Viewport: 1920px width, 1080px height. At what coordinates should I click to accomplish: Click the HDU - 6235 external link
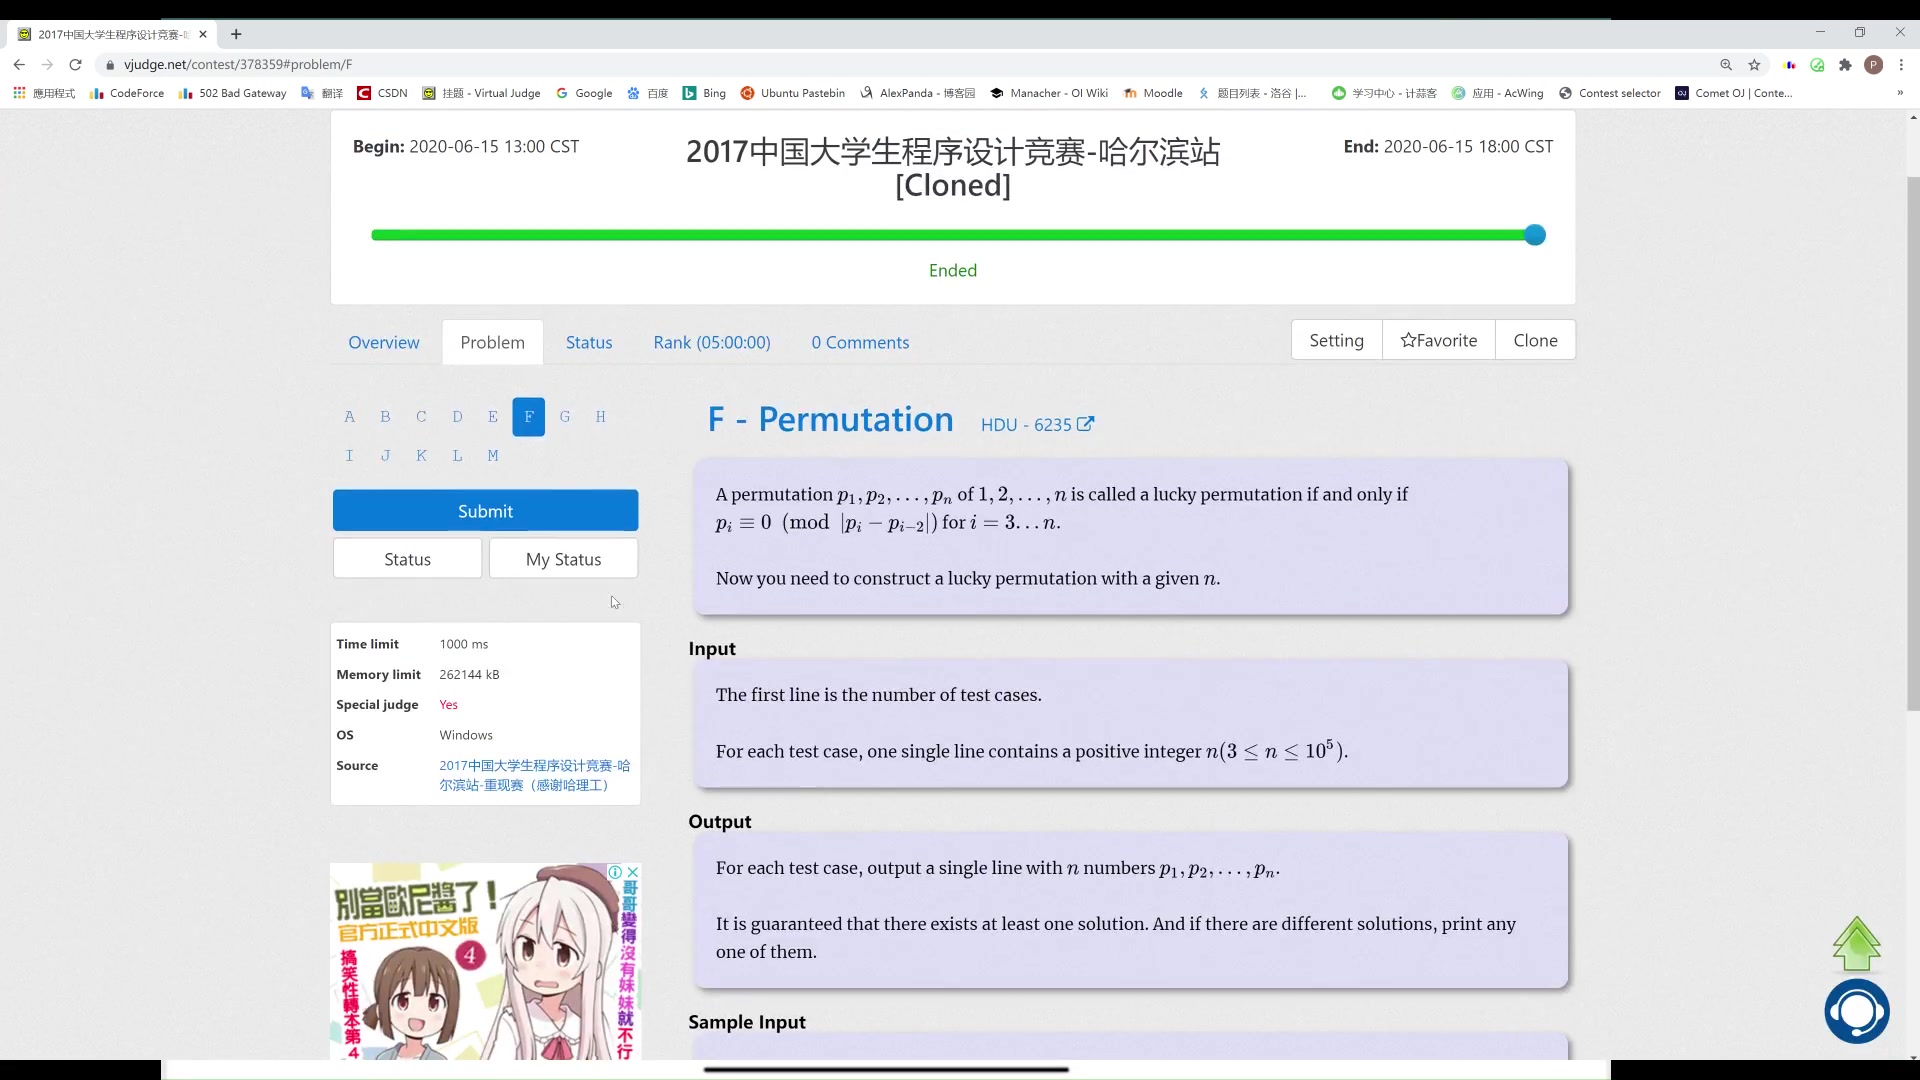point(1038,425)
